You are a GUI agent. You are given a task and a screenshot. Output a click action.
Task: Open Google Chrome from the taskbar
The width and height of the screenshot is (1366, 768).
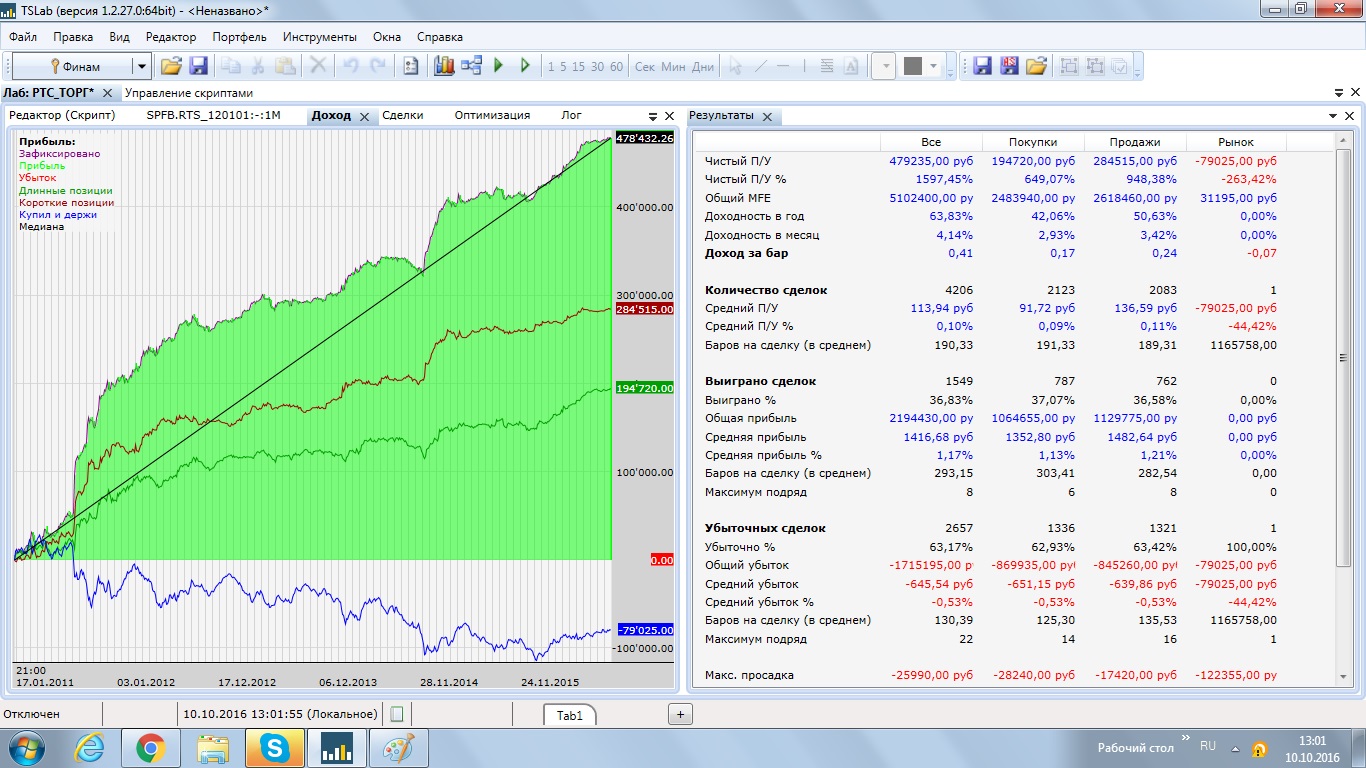pyautogui.click(x=151, y=747)
